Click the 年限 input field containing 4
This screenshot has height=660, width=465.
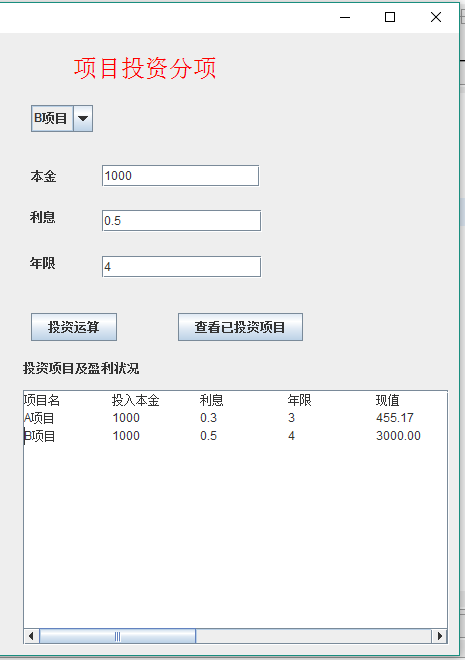click(x=181, y=266)
